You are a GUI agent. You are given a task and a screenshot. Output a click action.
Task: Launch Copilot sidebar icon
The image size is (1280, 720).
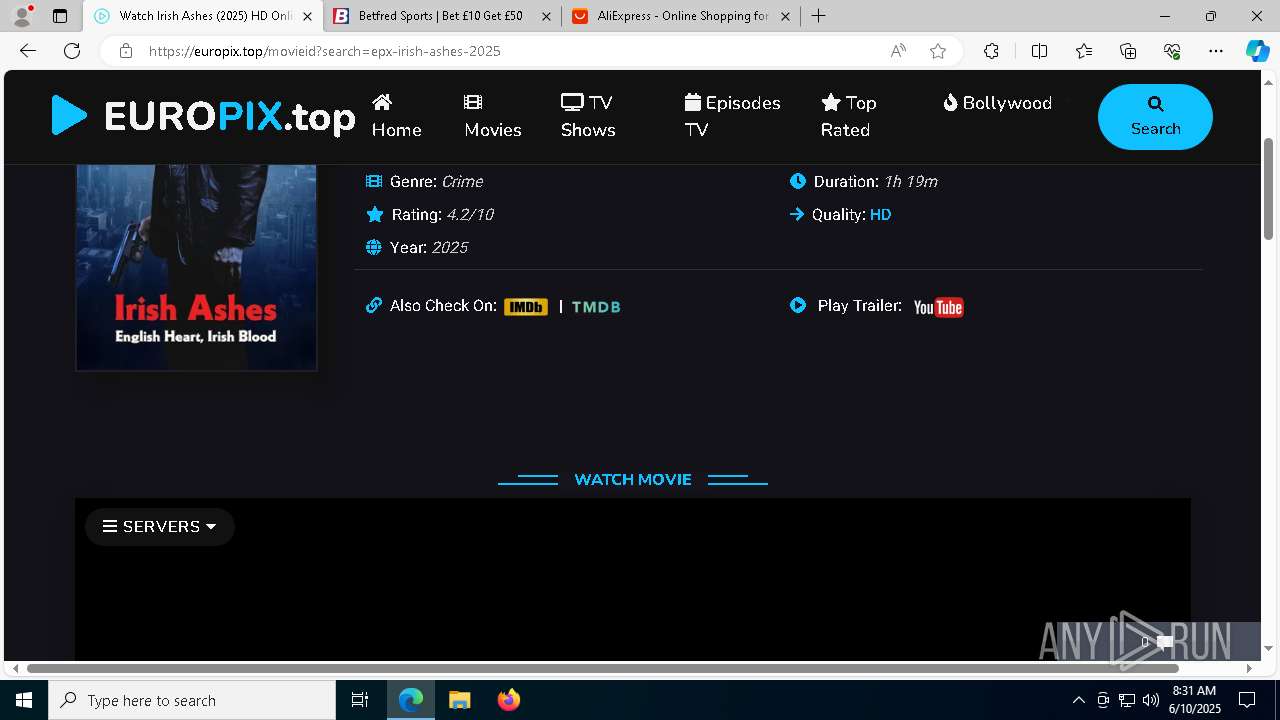pyautogui.click(x=1257, y=51)
